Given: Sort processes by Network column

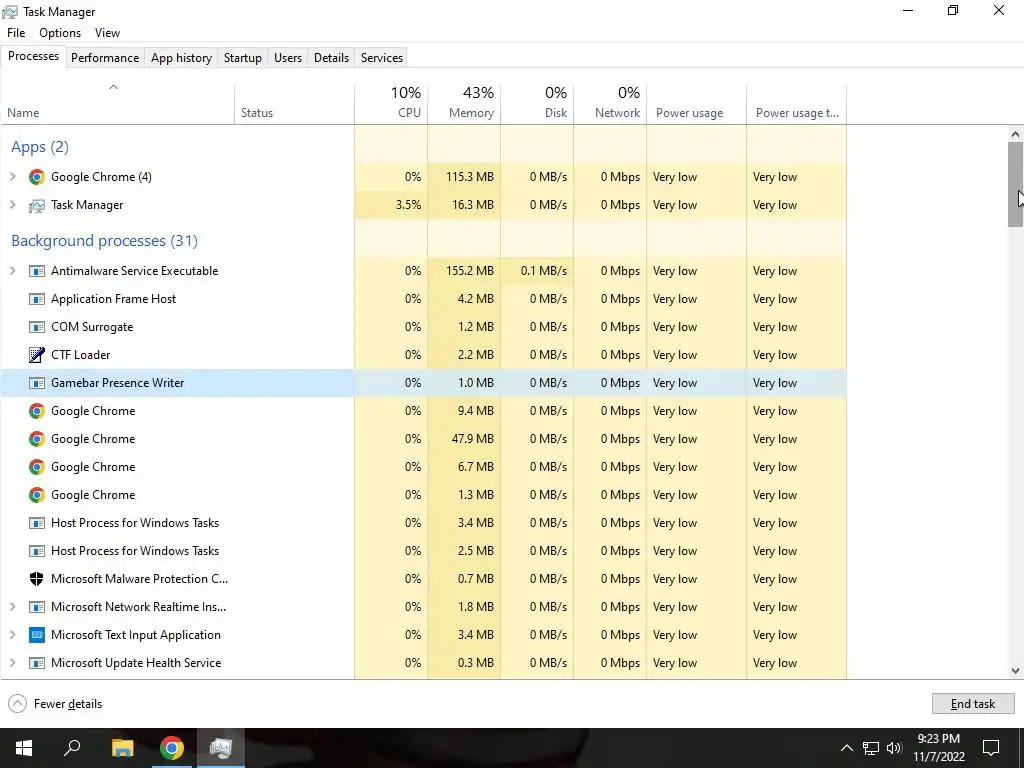Looking at the screenshot, I should [610, 103].
